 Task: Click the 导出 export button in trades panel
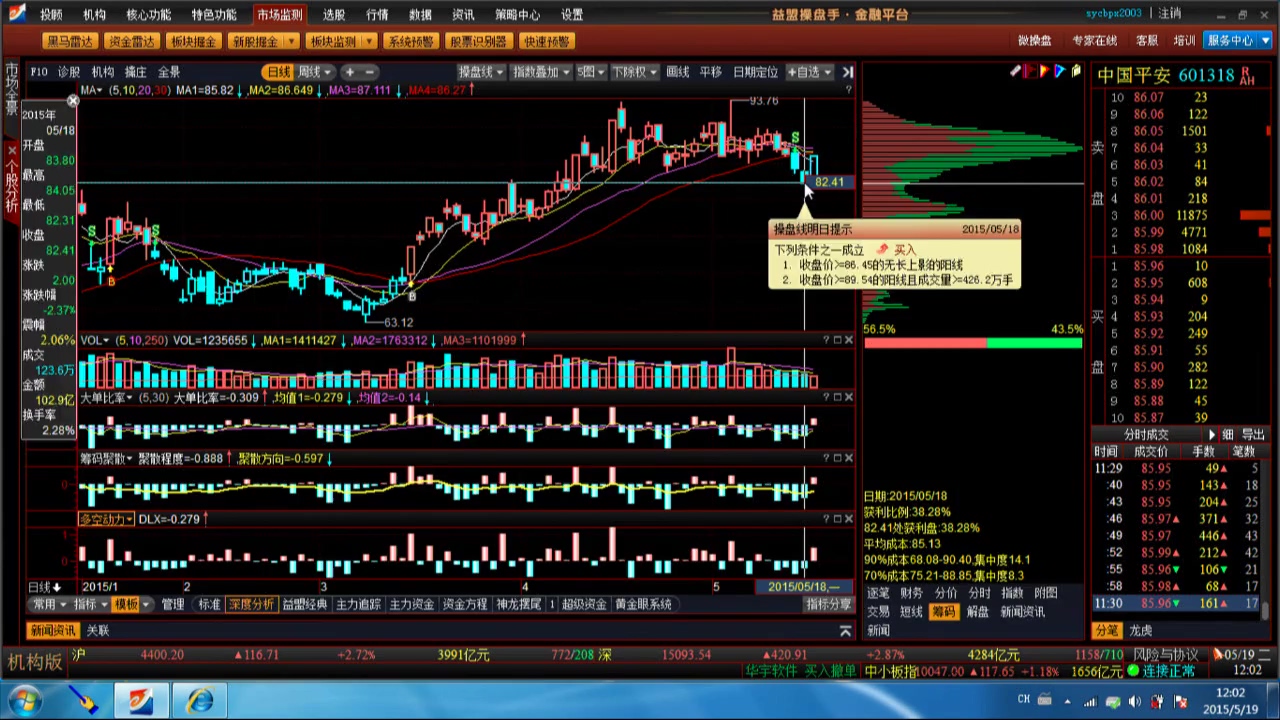pyautogui.click(x=1253, y=435)
